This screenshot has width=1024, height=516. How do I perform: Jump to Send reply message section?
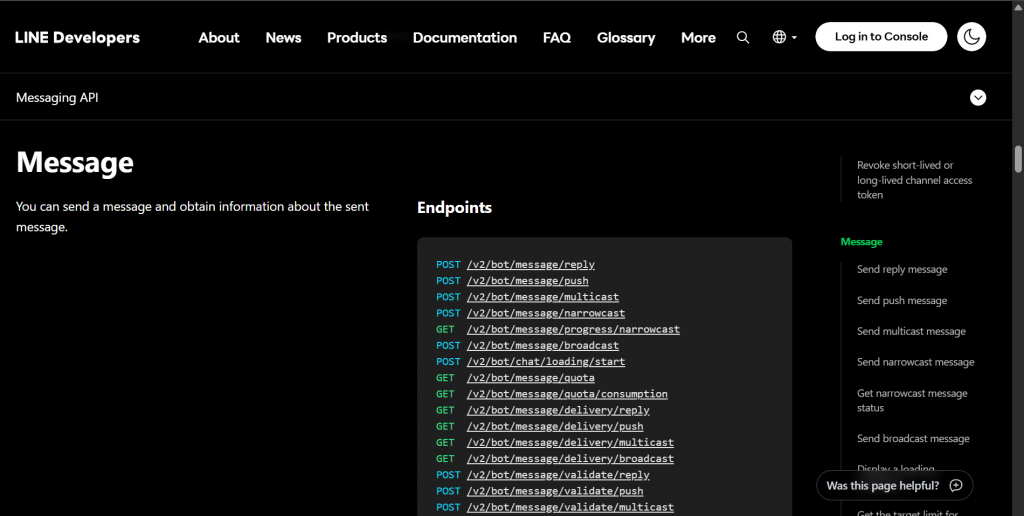[x=902, y=269]
